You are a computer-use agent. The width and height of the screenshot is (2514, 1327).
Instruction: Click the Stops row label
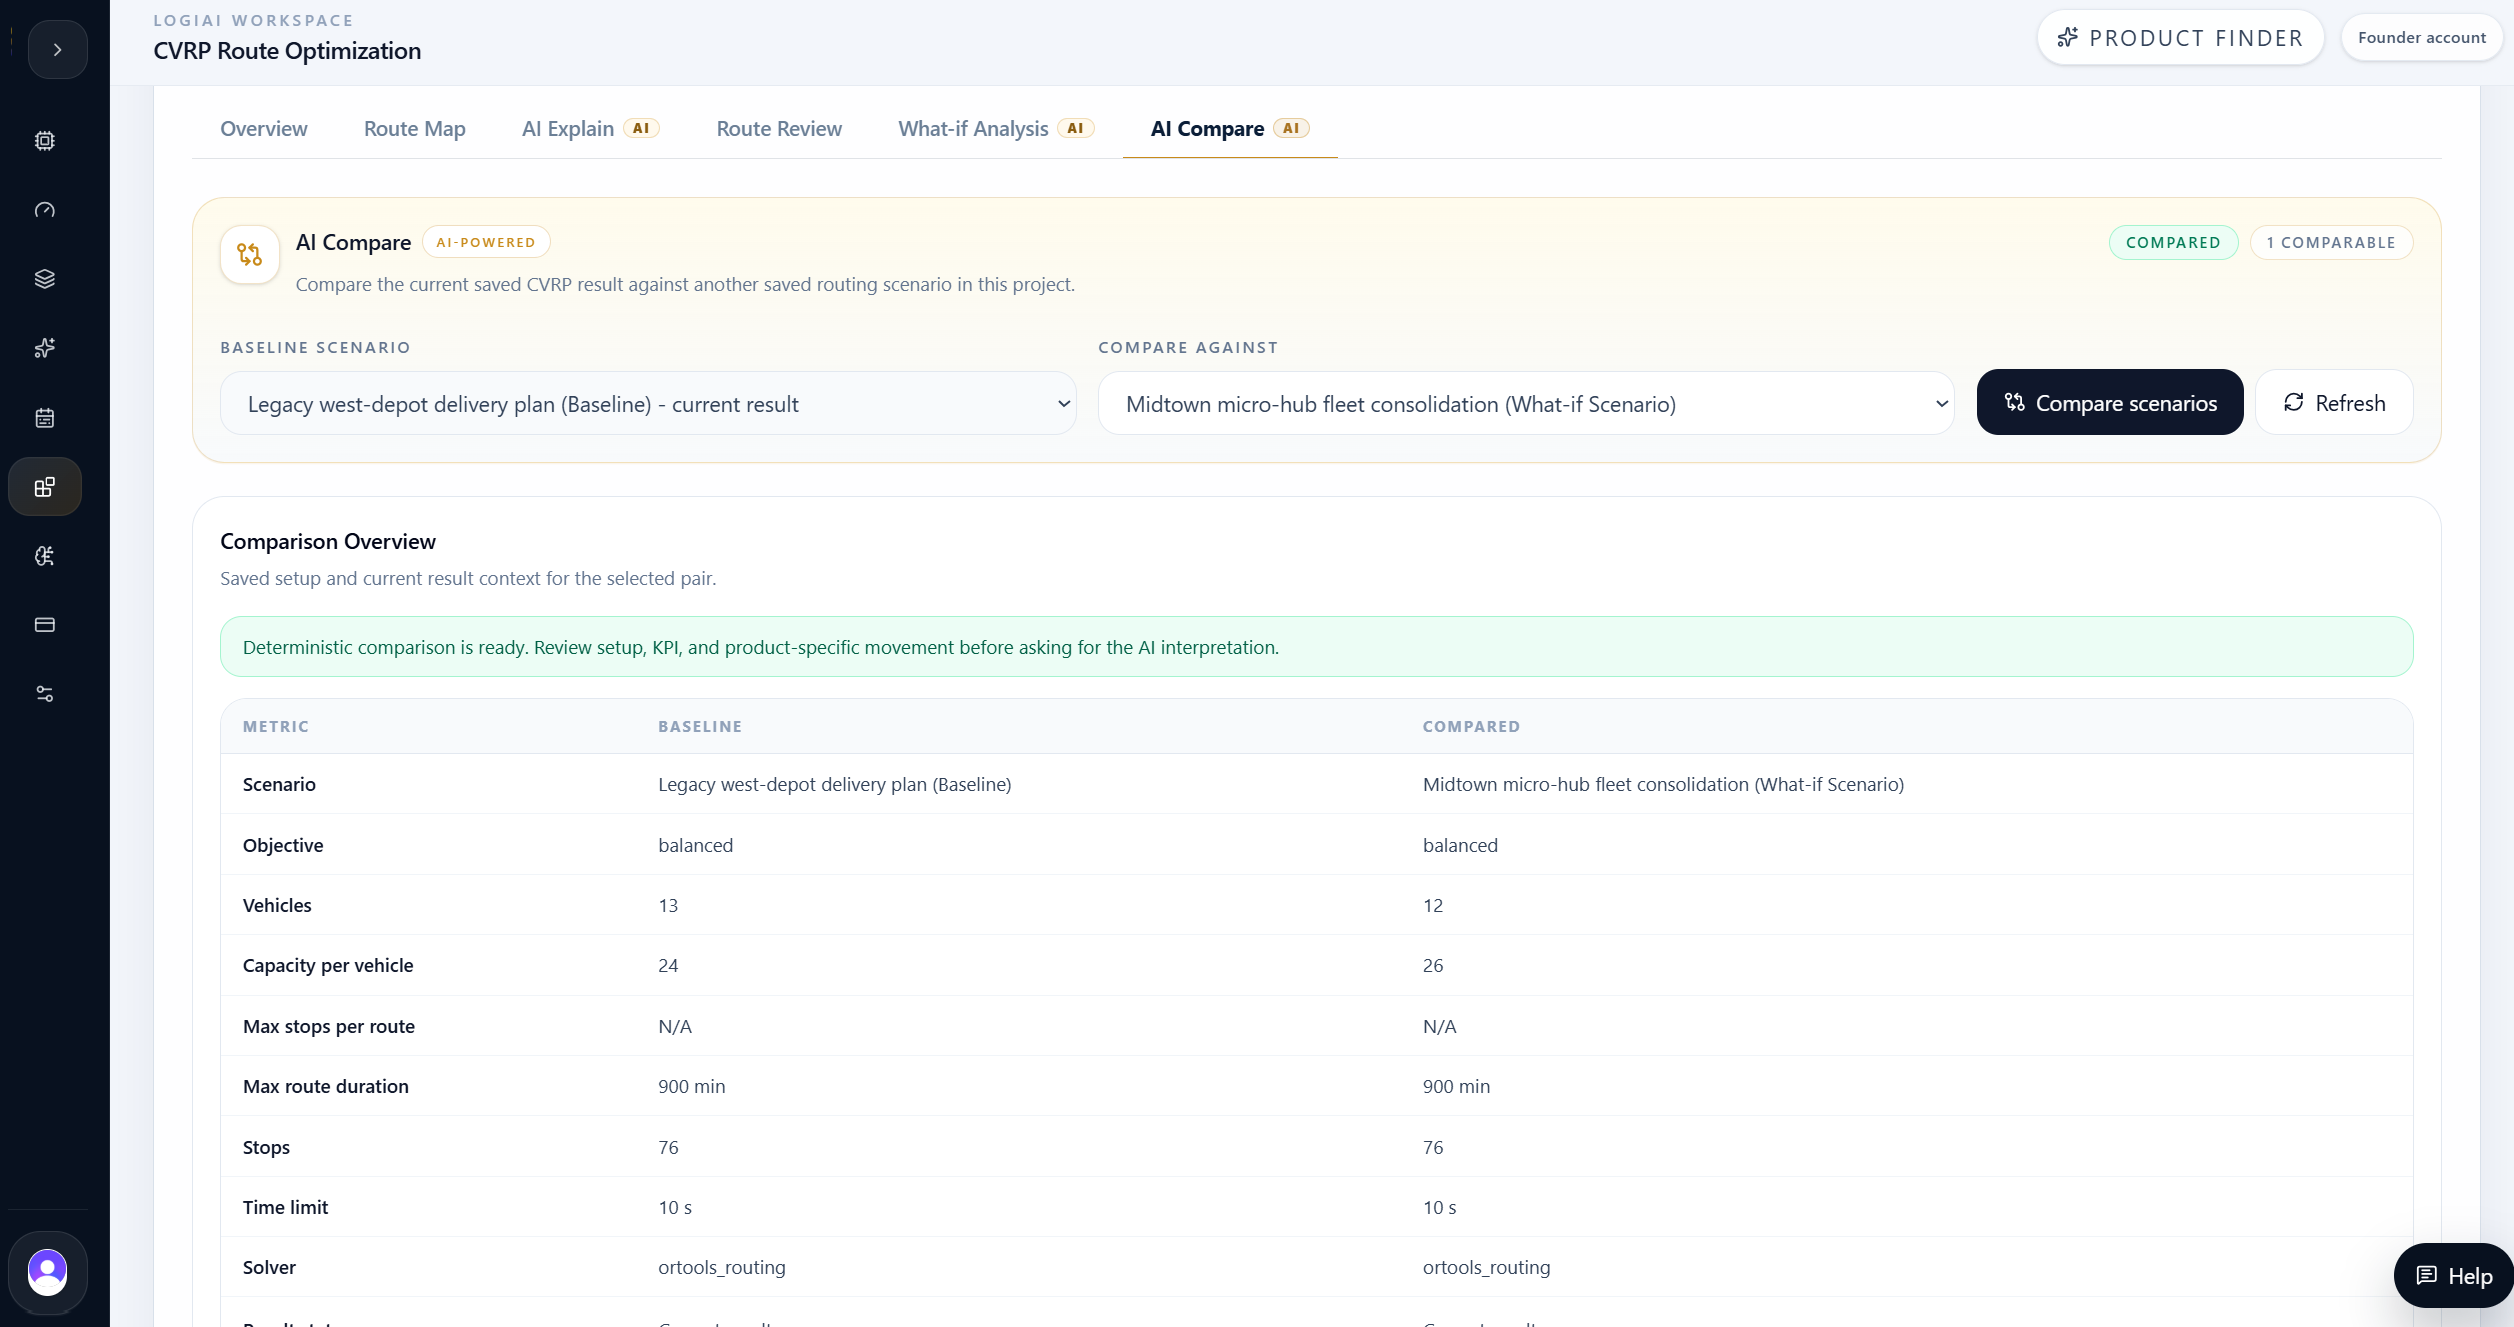266,1147
